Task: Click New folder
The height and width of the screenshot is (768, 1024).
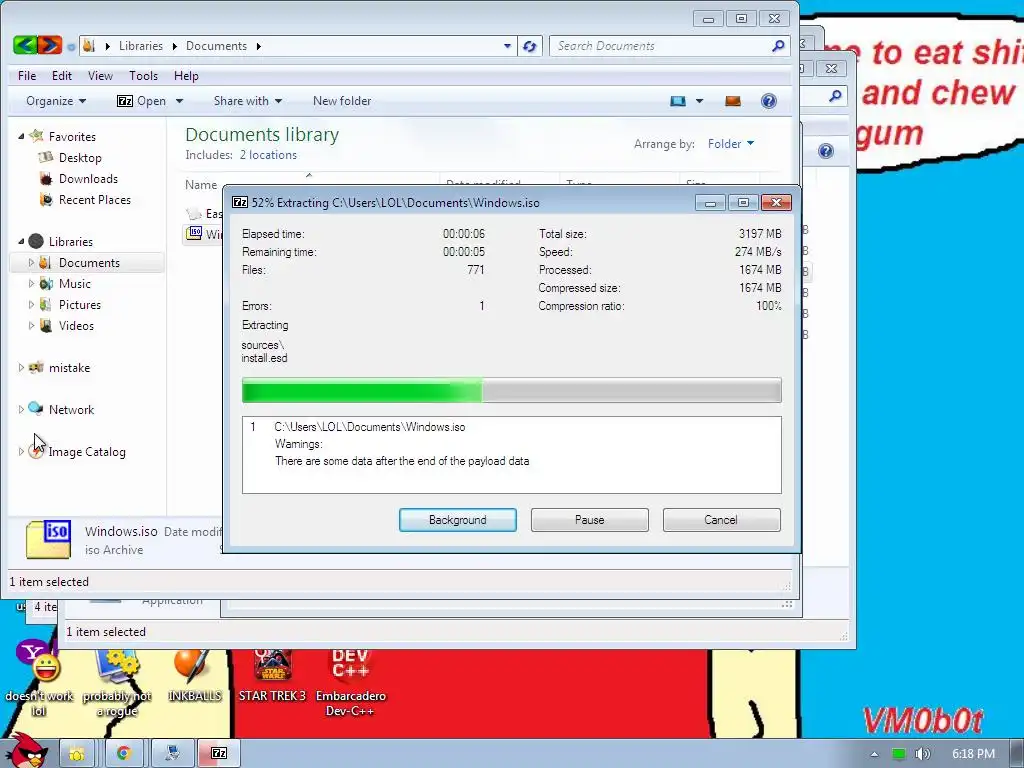Action: (342, 101)
